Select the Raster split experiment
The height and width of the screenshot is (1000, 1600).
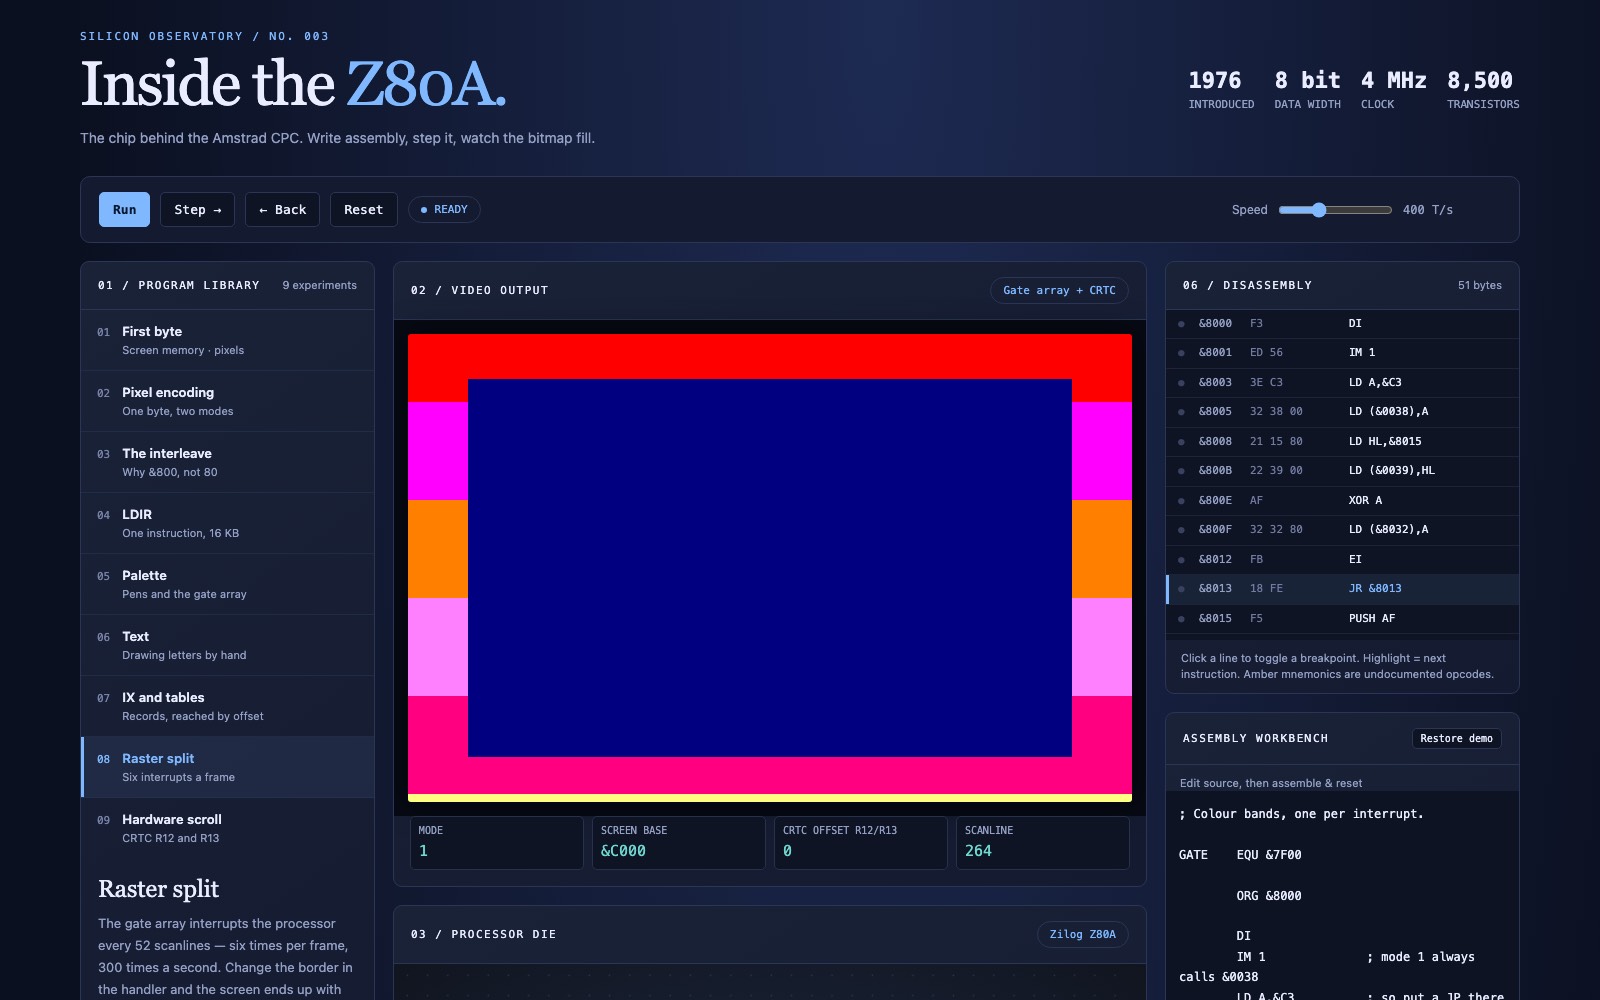pos(228,767)
